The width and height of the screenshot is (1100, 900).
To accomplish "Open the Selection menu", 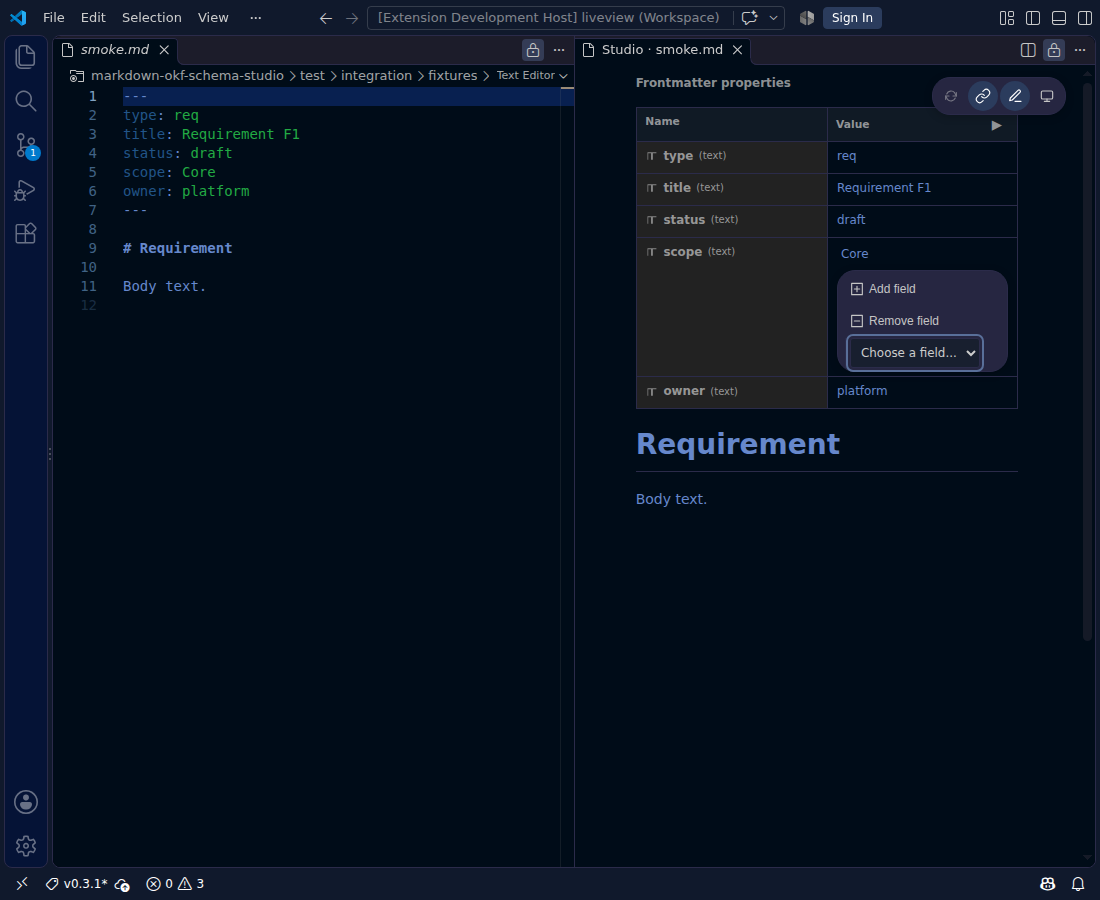I will (x=152, y=18).
